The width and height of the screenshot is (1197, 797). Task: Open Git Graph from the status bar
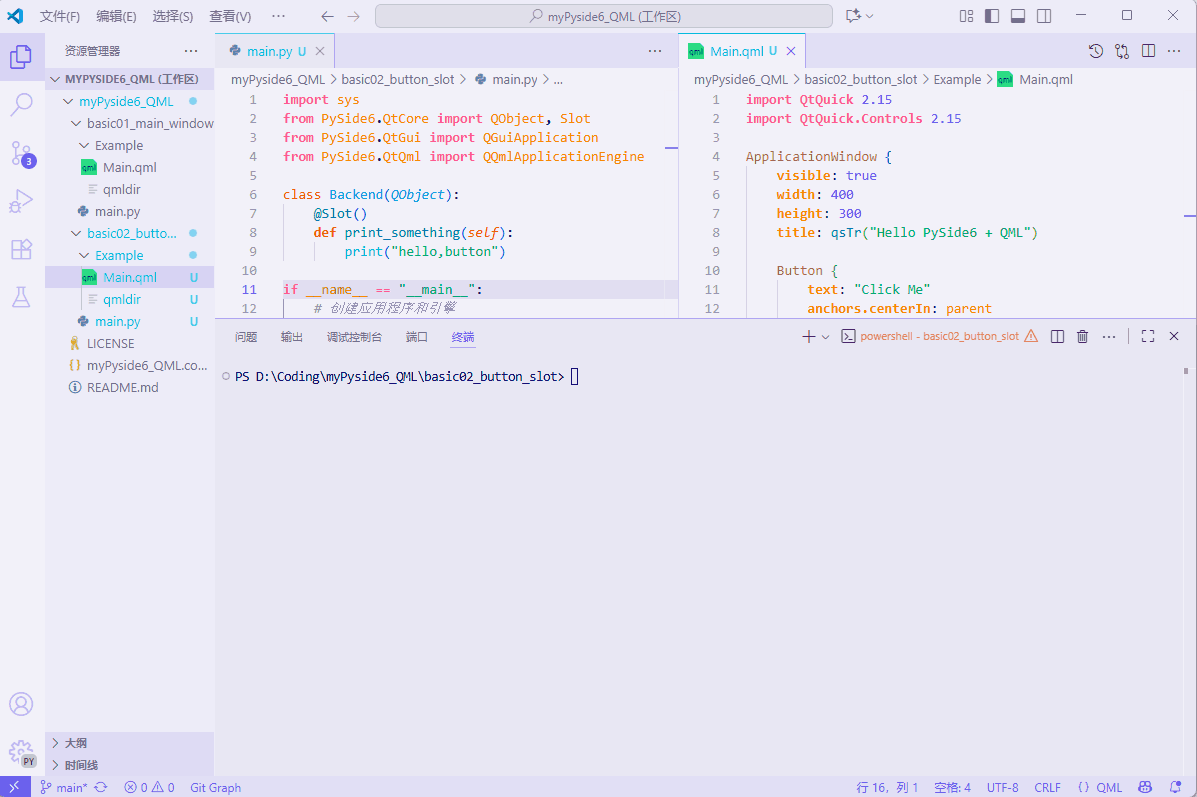[x=215, y=787]
